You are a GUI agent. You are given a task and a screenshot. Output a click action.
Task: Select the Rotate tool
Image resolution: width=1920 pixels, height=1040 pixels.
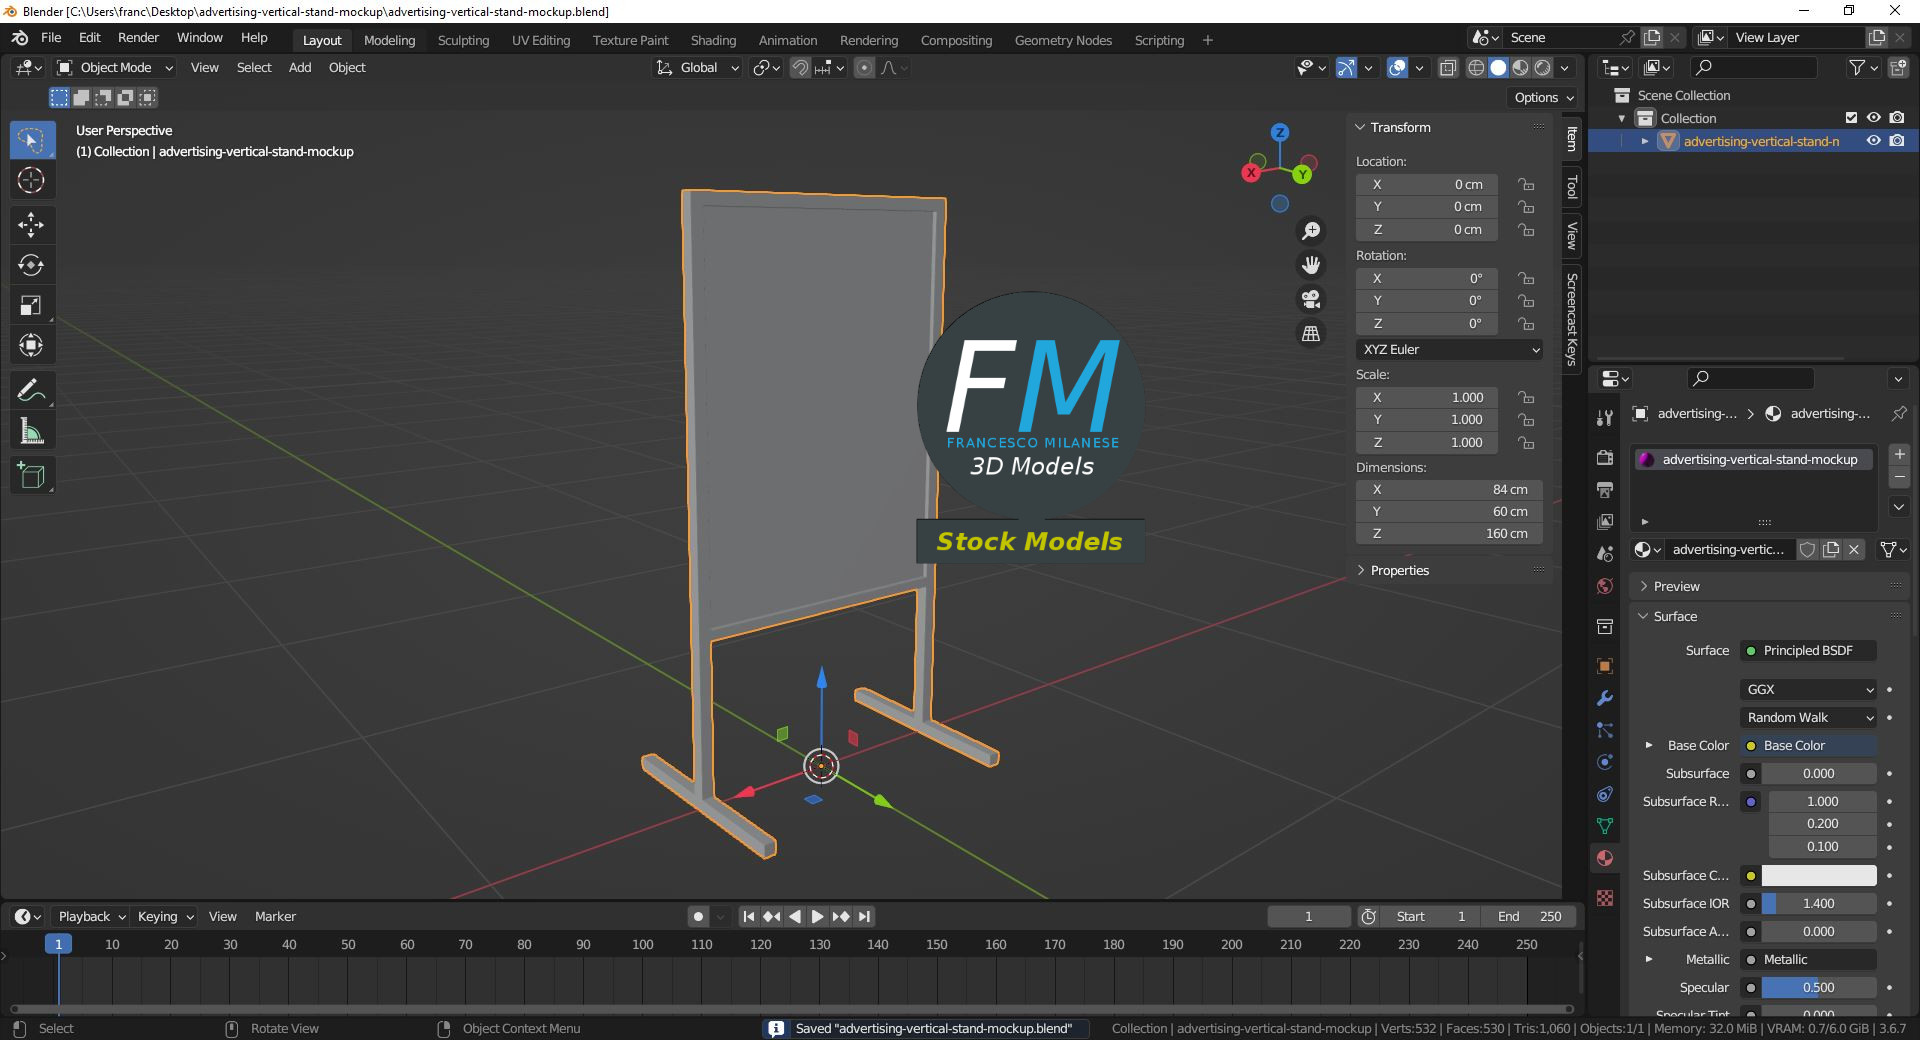(31, 265)
